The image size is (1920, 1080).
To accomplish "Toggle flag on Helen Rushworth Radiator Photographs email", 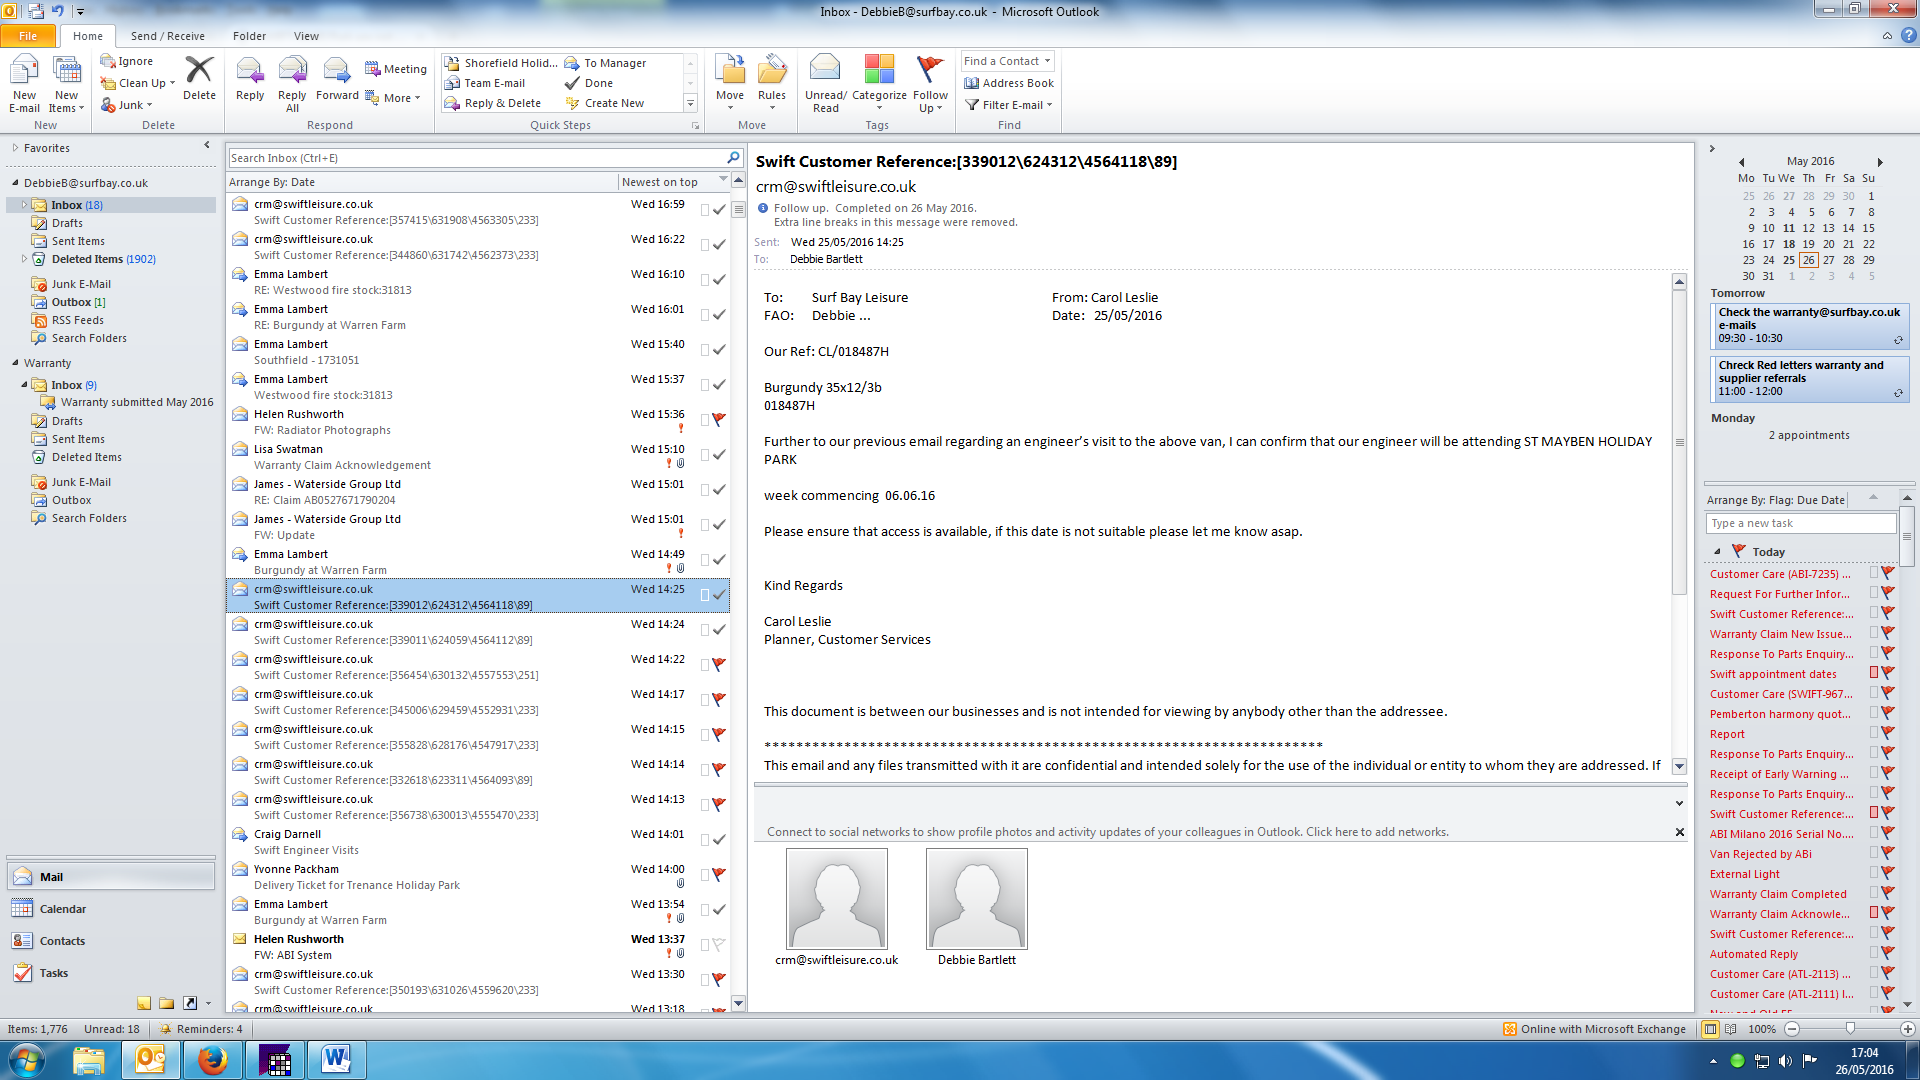I will tap(718, 420).
